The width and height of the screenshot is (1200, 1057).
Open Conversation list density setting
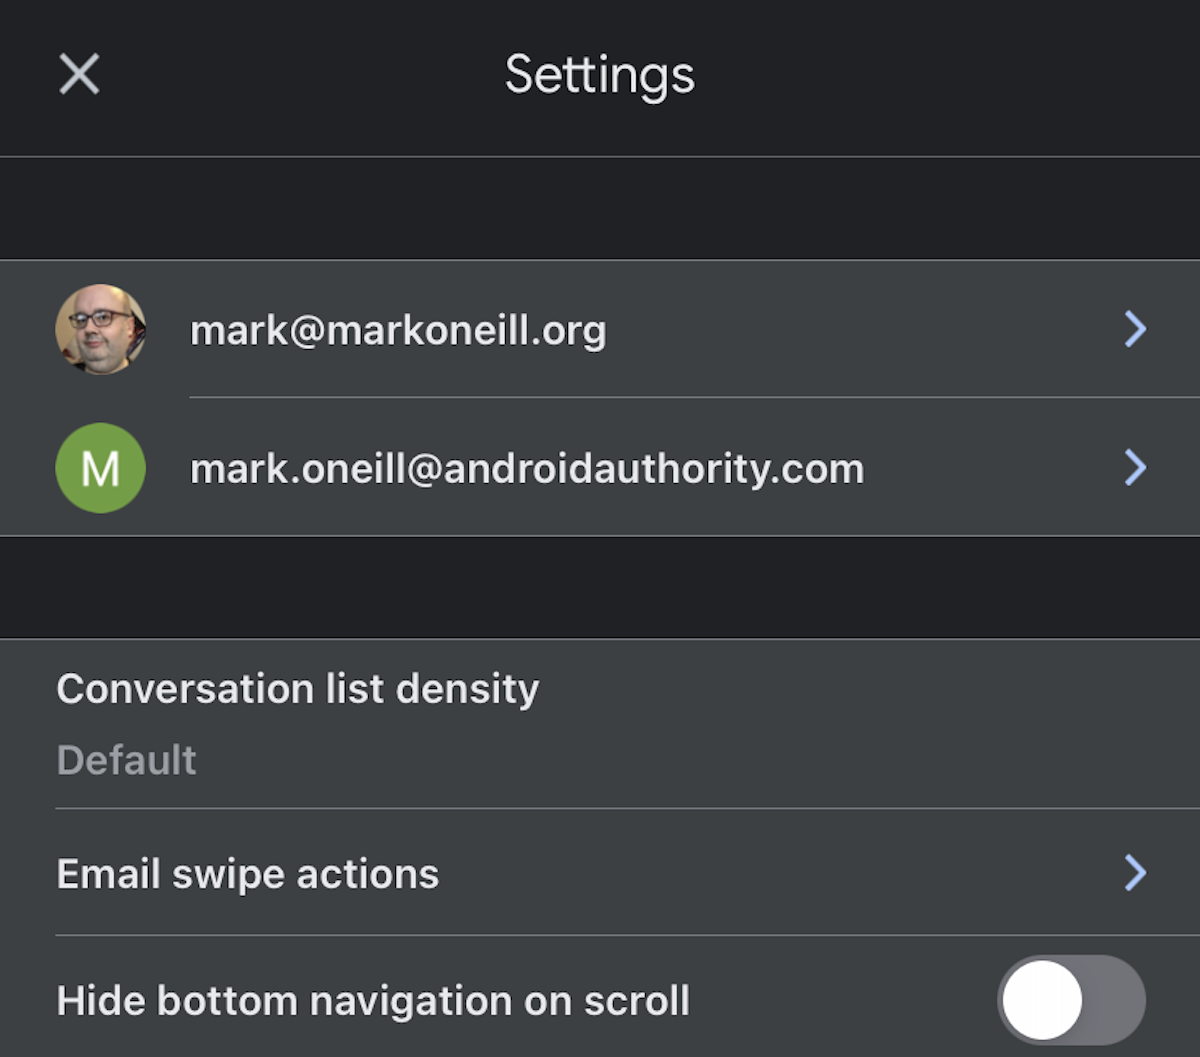tap(298, 690)
